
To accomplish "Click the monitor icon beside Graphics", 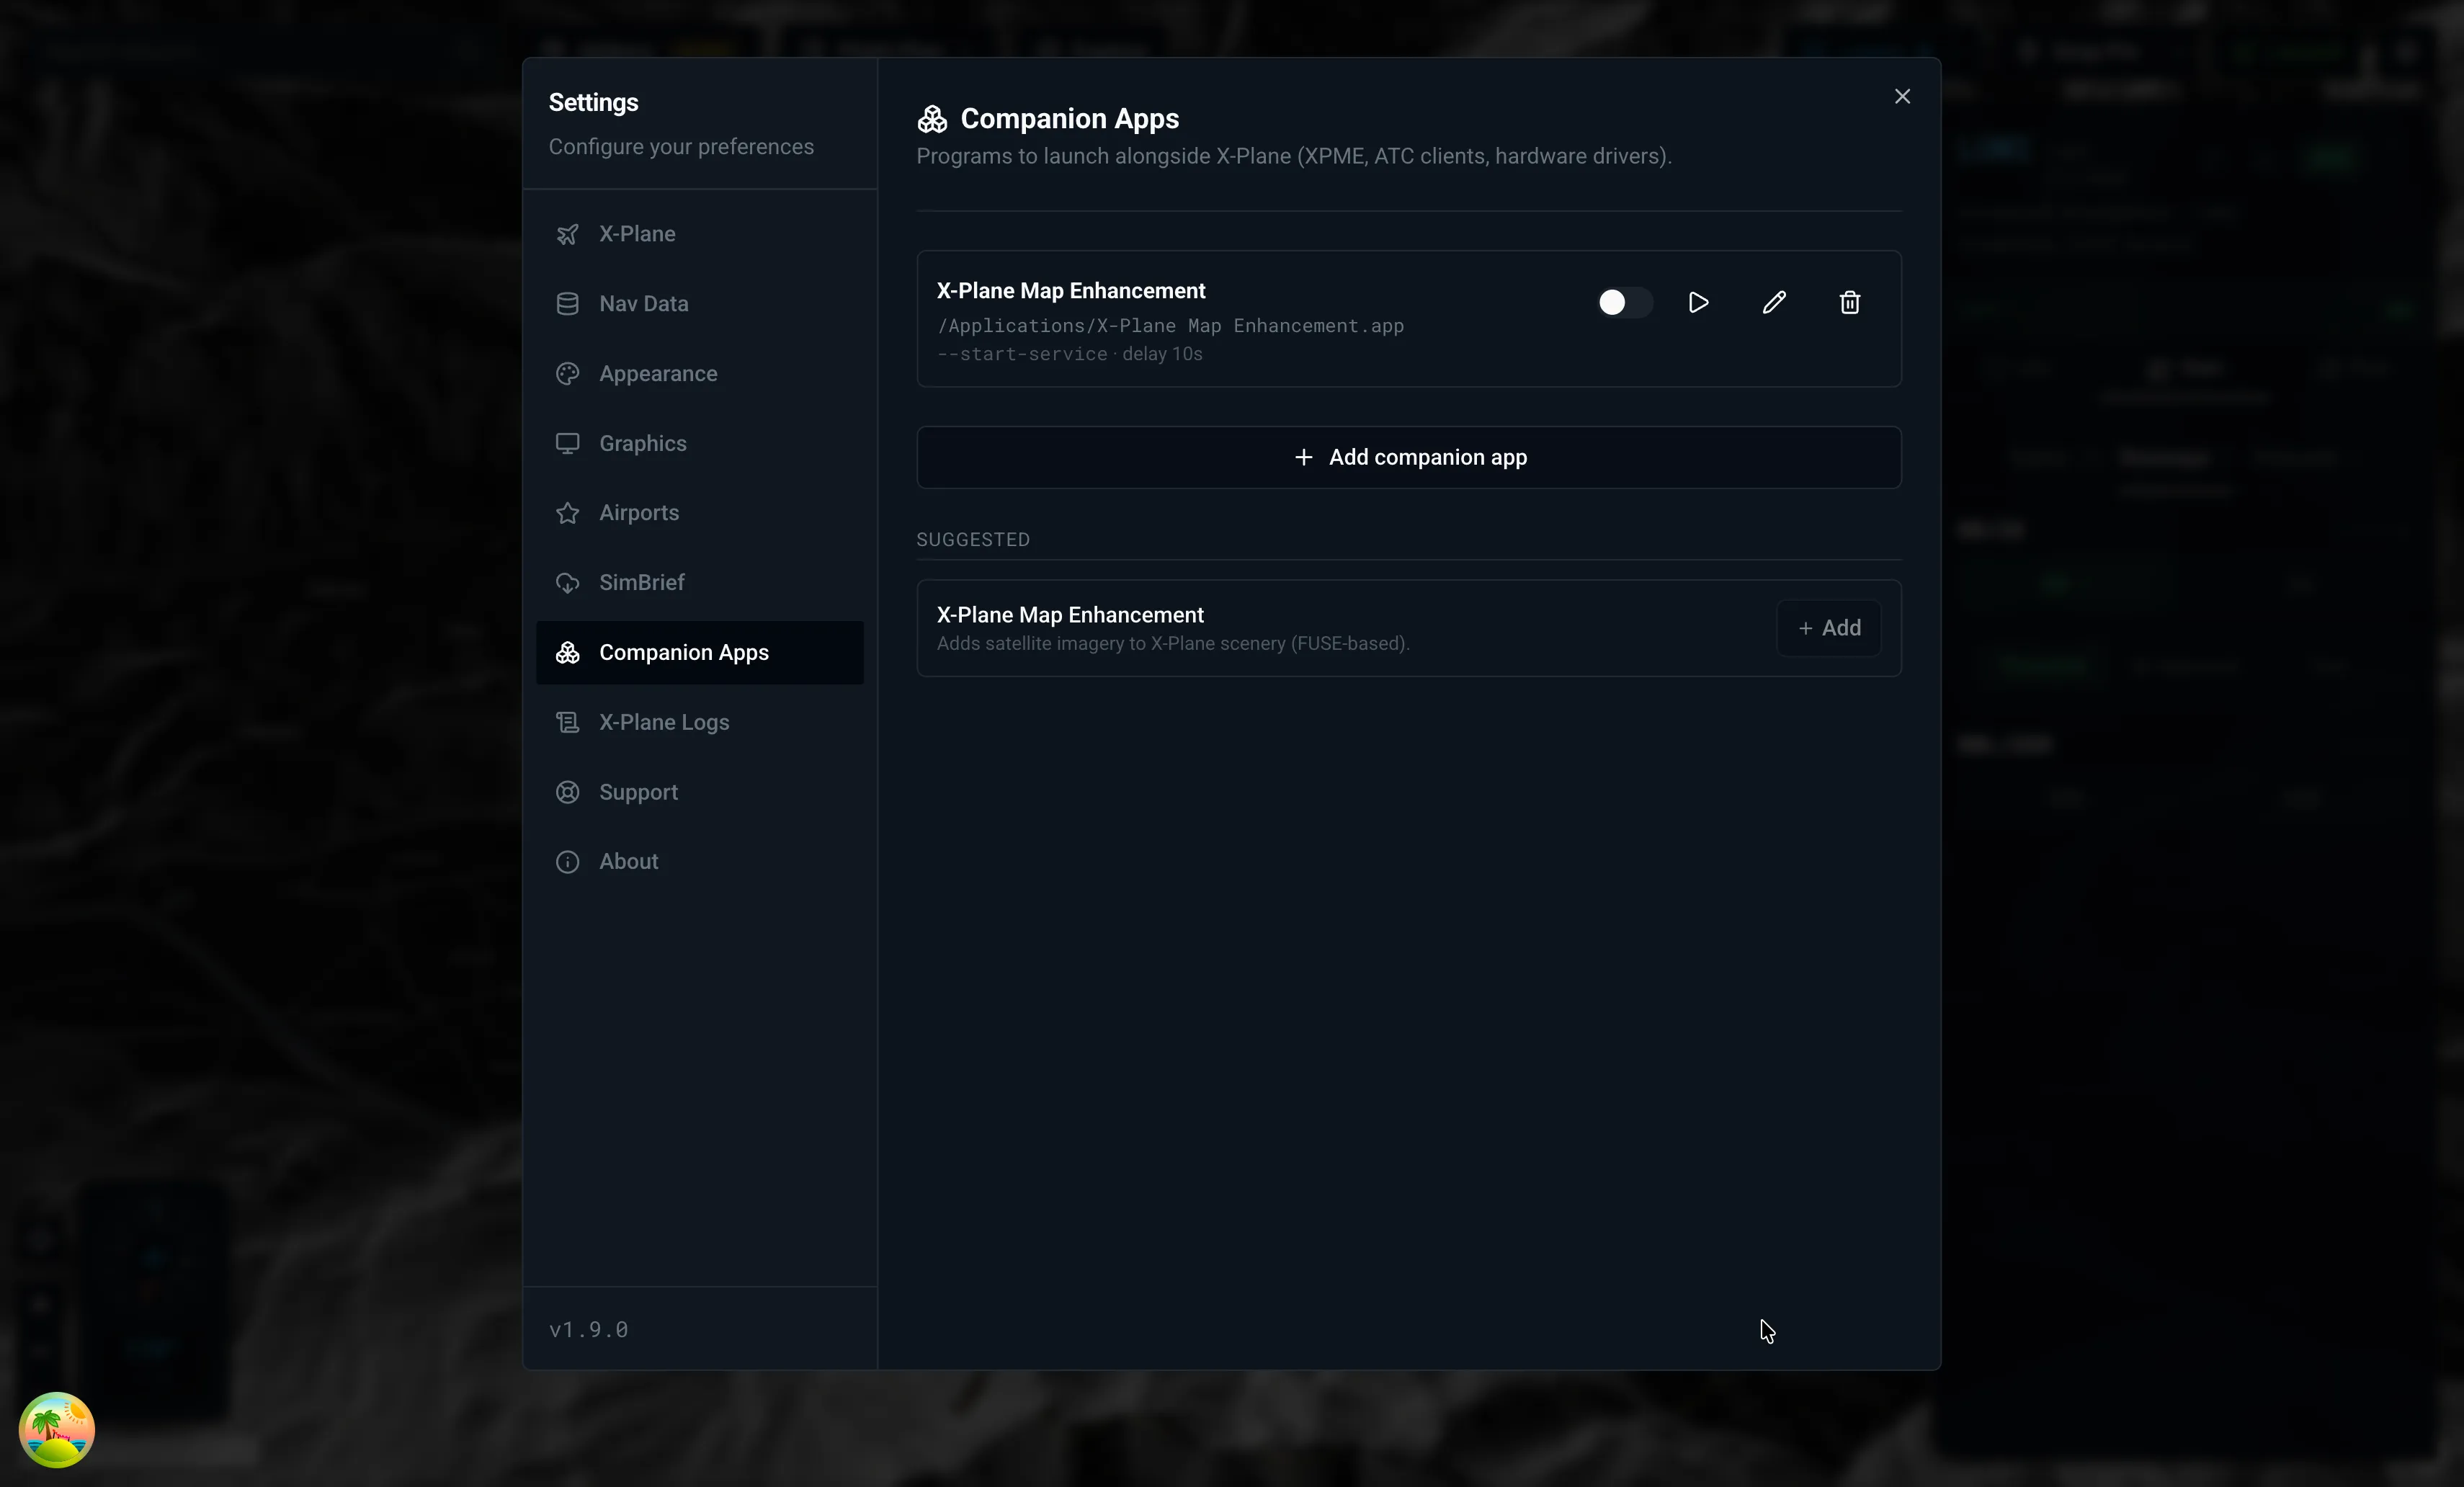I will pyautogui.click(x=567, y=443).
